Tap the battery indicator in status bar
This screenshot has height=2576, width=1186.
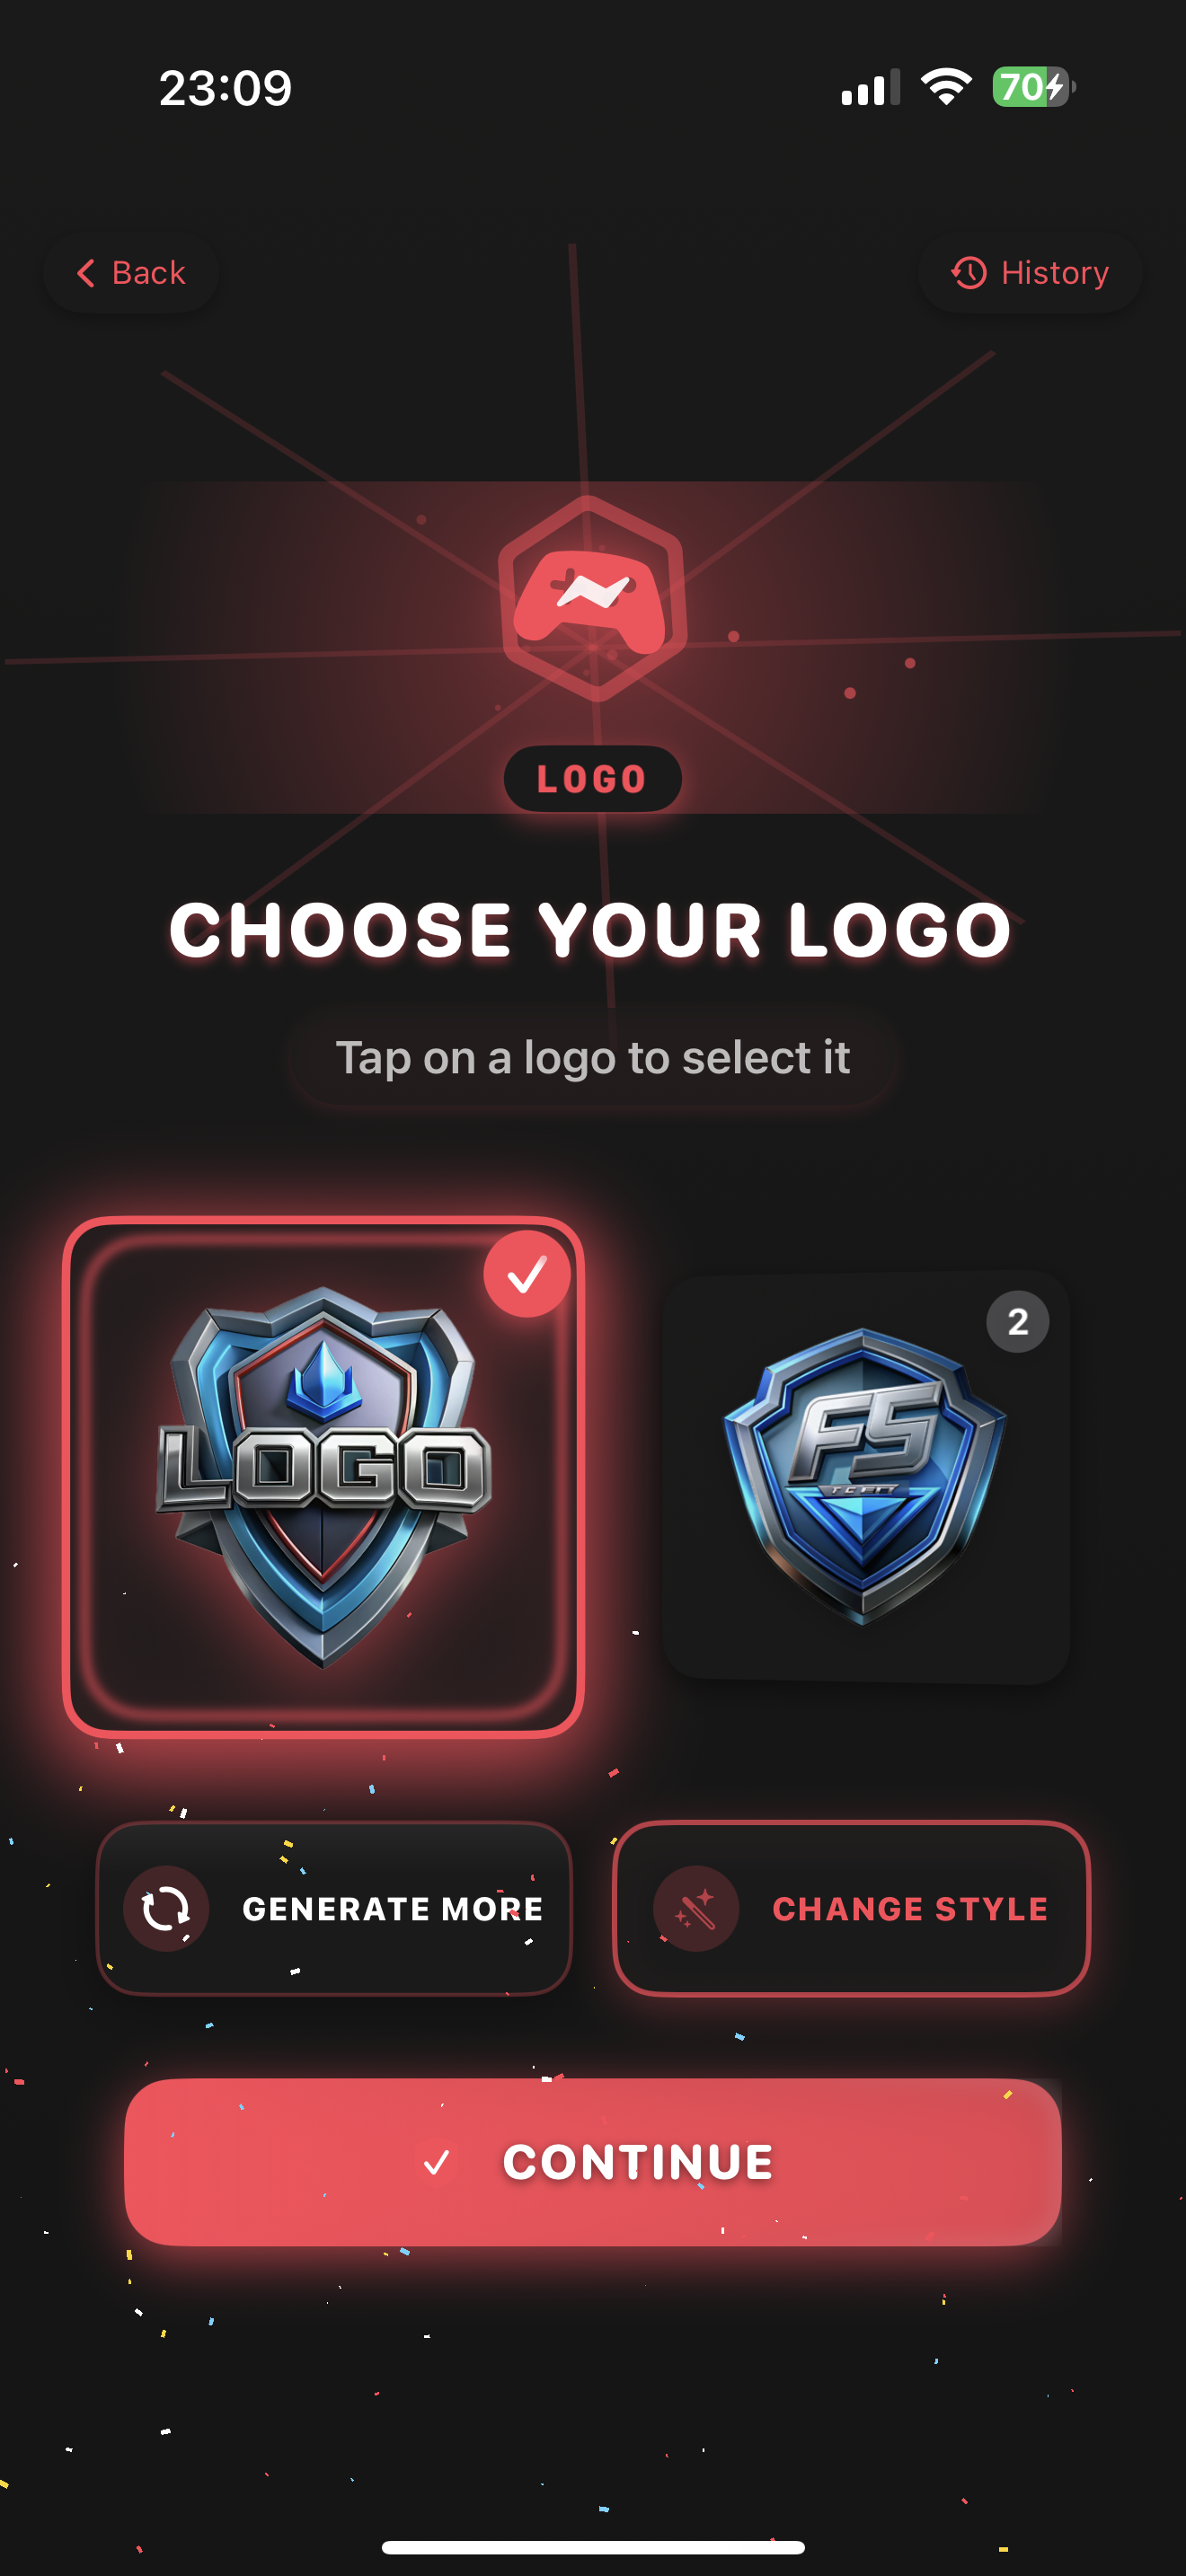1033,87
